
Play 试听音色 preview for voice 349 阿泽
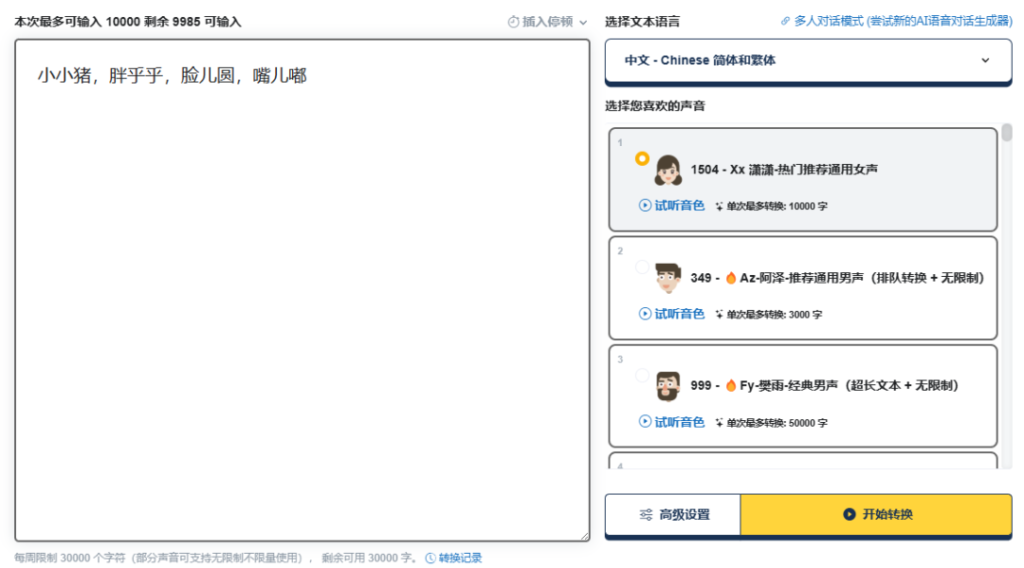671,314
